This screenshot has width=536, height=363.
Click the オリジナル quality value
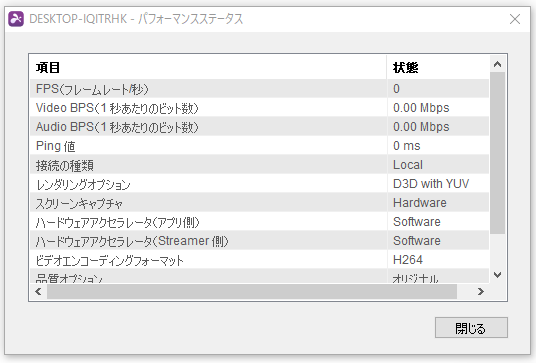click(x=415, y=278)
